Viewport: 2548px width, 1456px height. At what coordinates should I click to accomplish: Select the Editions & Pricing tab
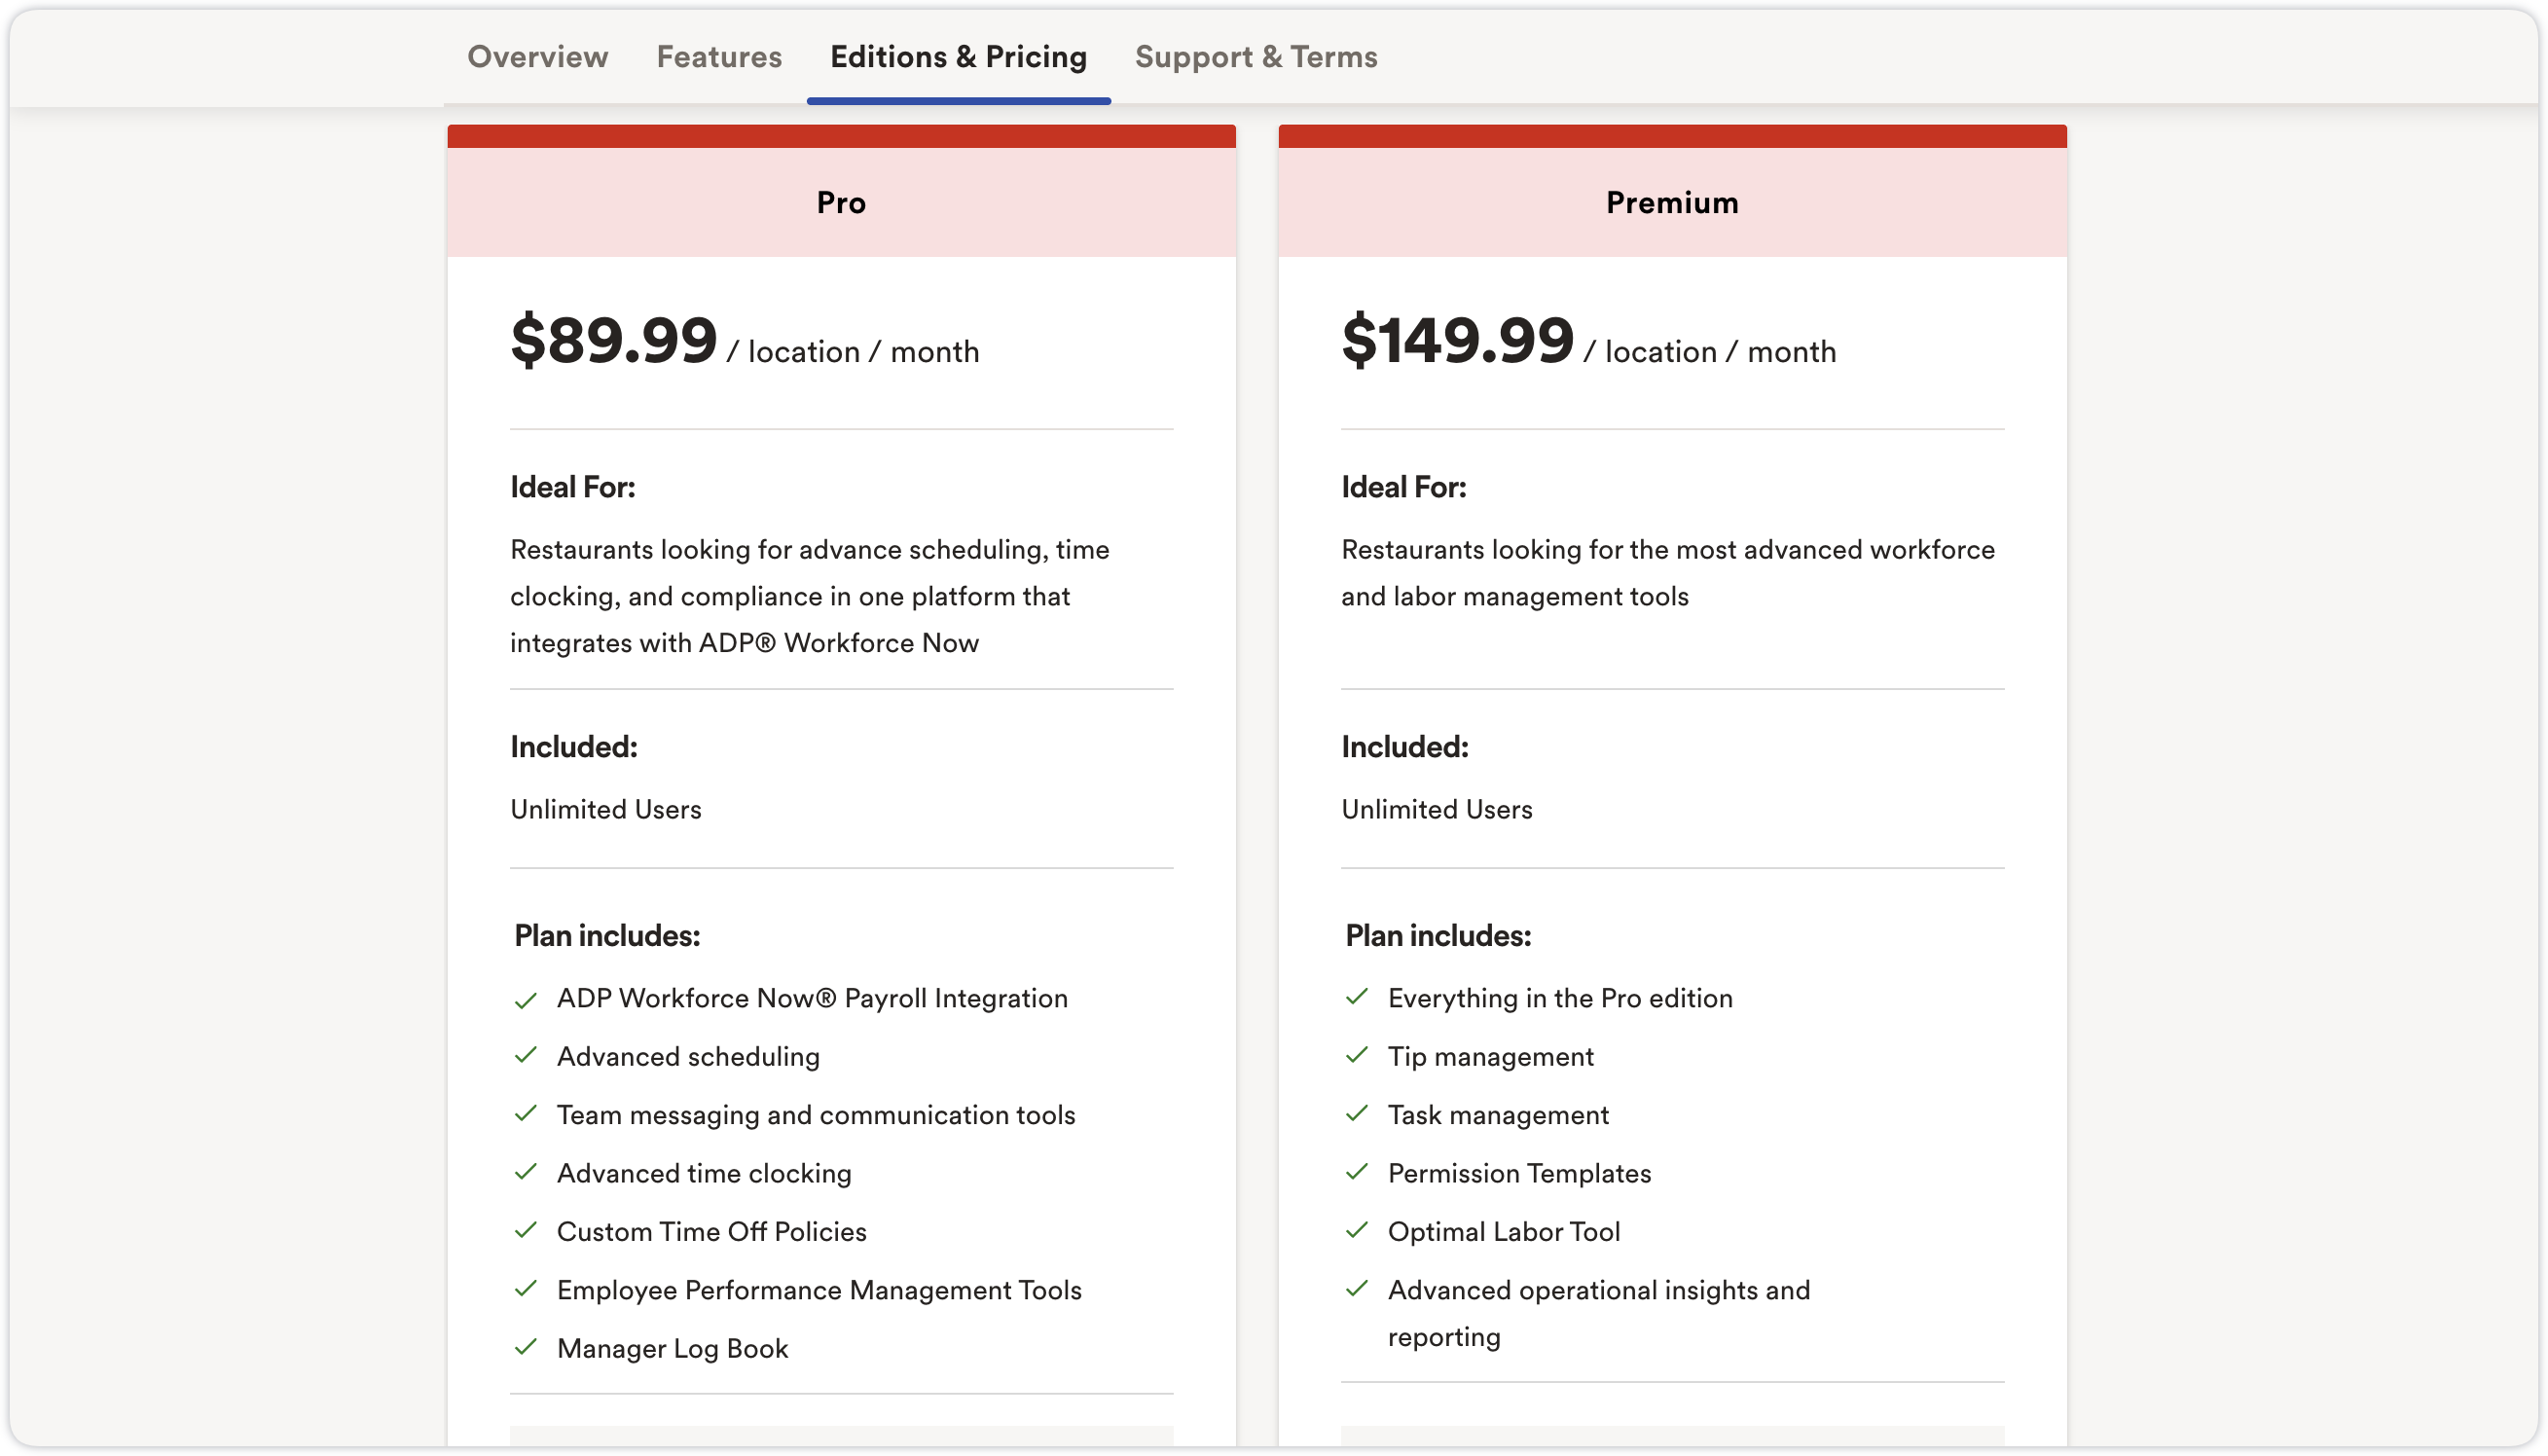(958, 57)
